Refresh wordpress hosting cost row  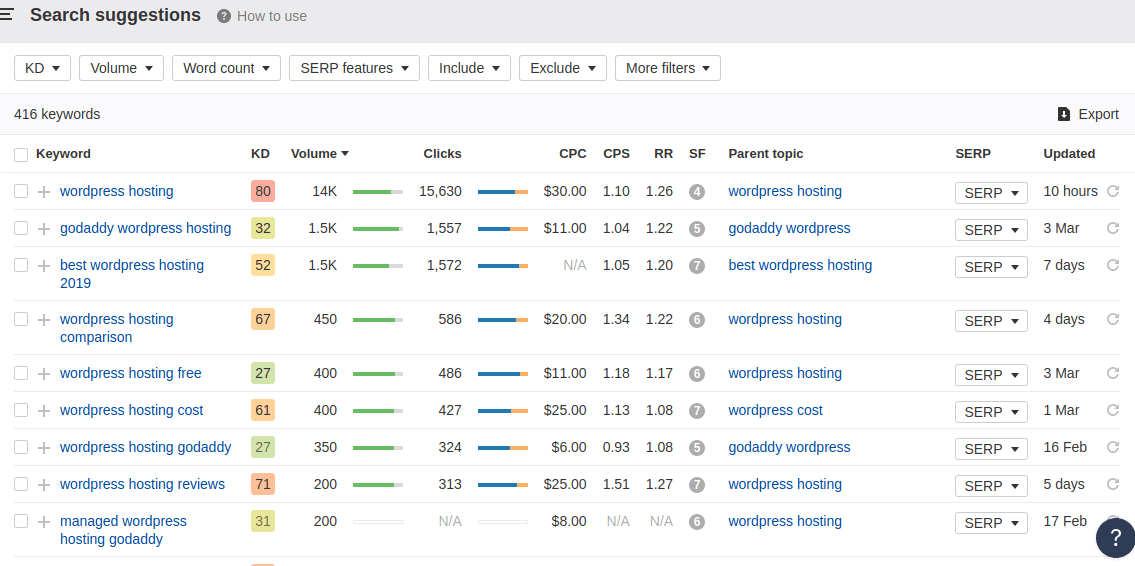click(x=1113, y=410)
